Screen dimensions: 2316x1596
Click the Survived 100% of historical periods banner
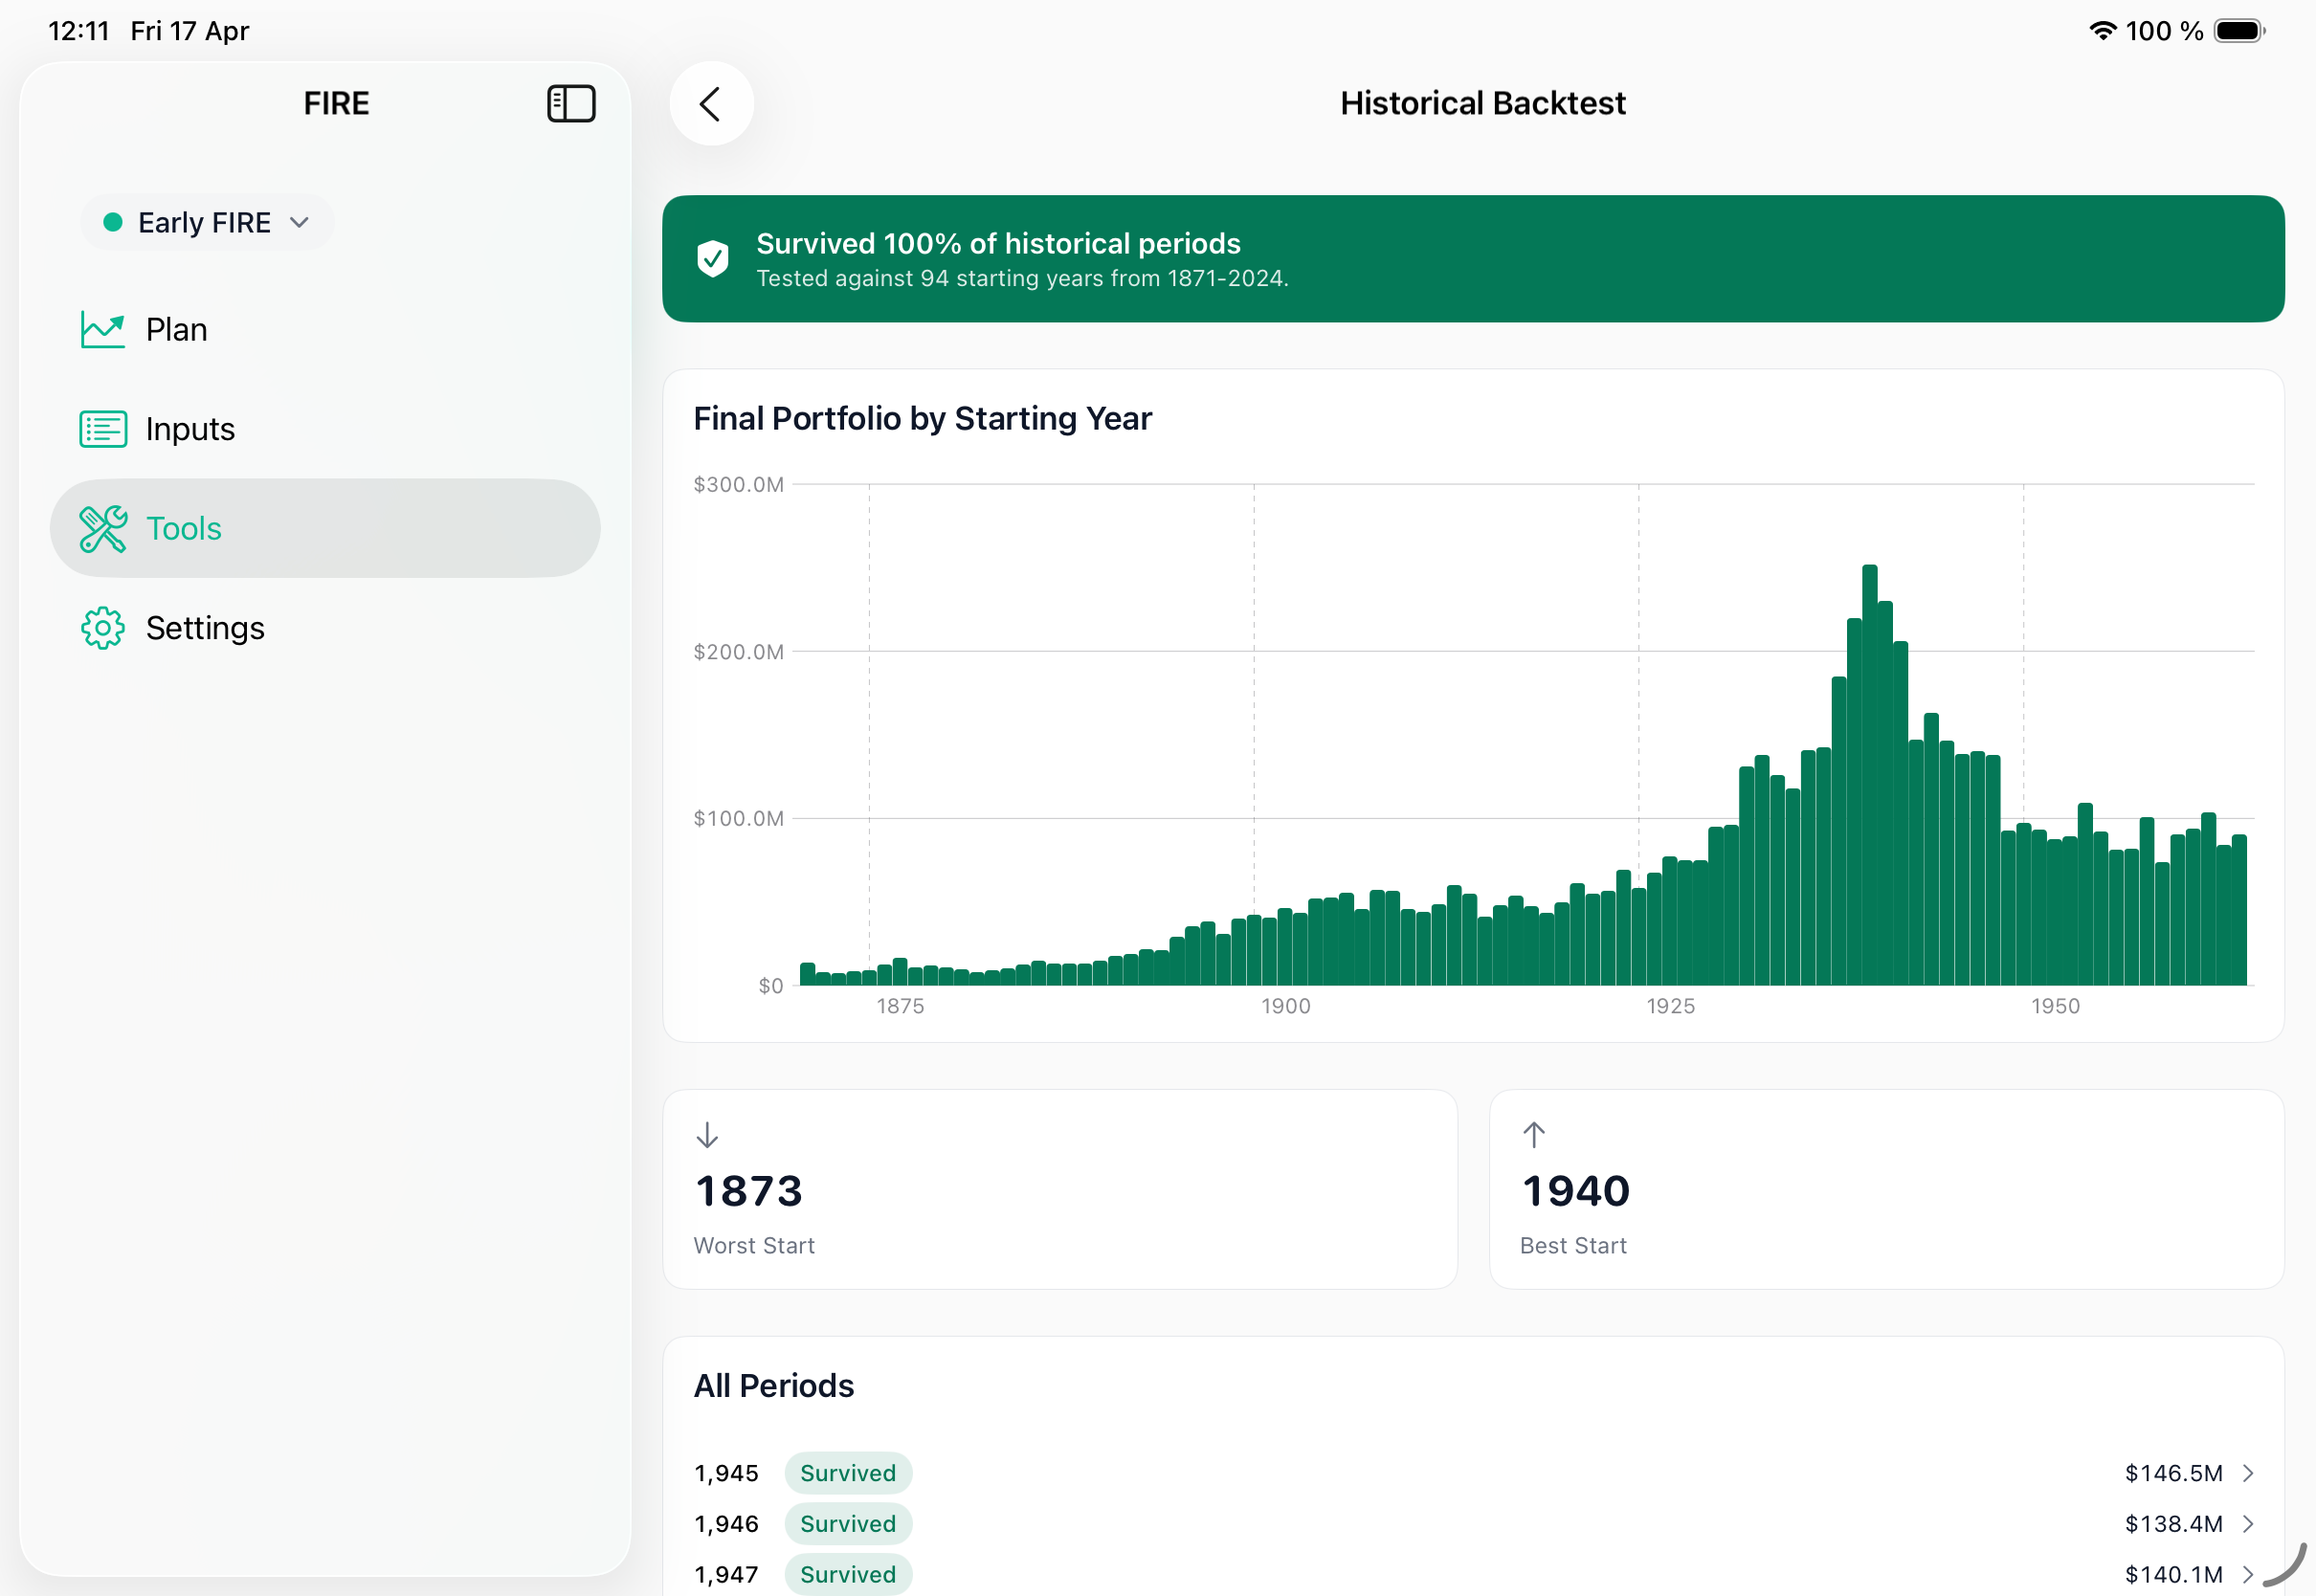[x=1473, y=259]
